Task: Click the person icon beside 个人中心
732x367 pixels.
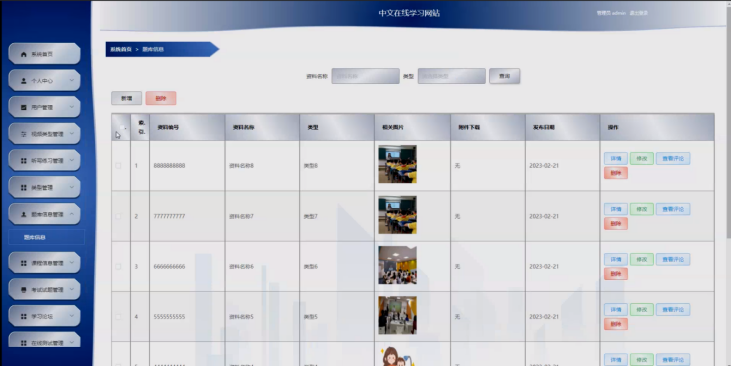Action: (x=24, y=81)
